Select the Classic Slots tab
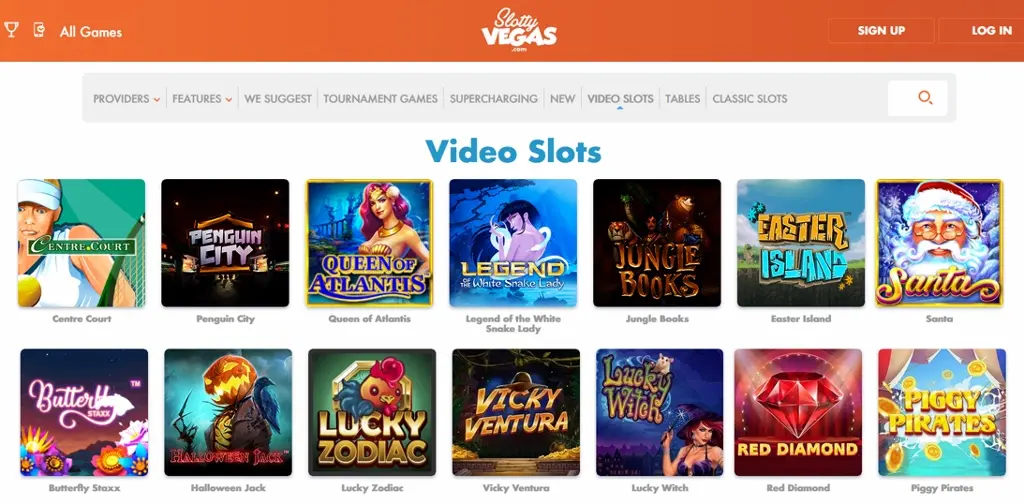The width and height of the screenshot is (1024, 504). [750, 99]
